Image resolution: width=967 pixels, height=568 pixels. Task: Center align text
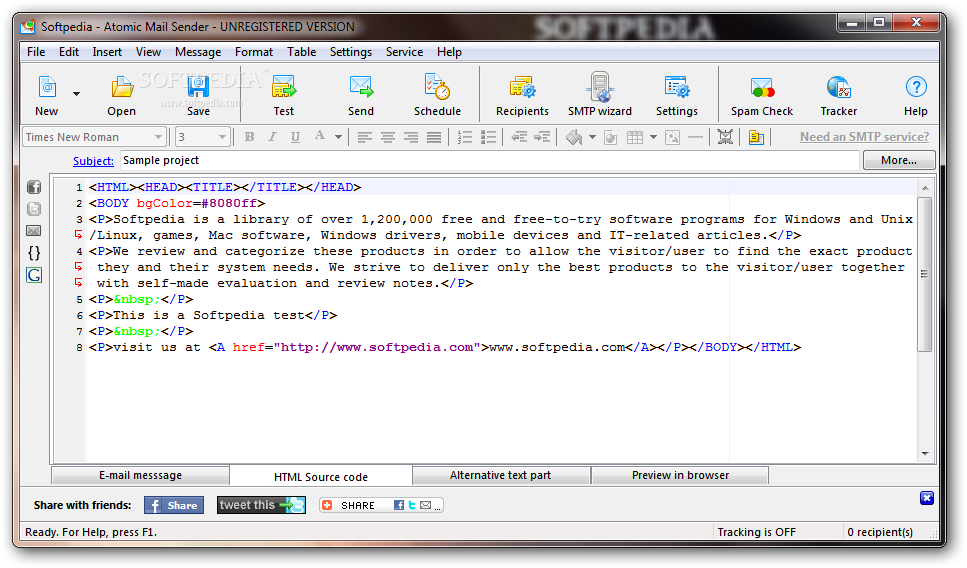click(388, 137)
